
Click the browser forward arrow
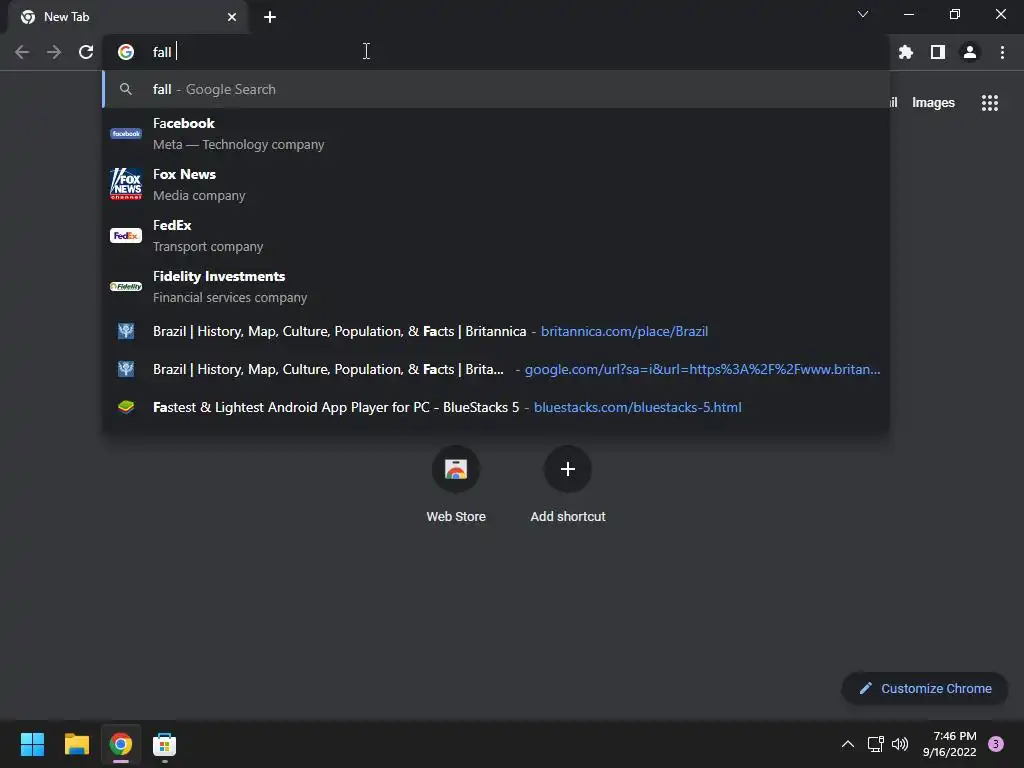pos(54,52)
